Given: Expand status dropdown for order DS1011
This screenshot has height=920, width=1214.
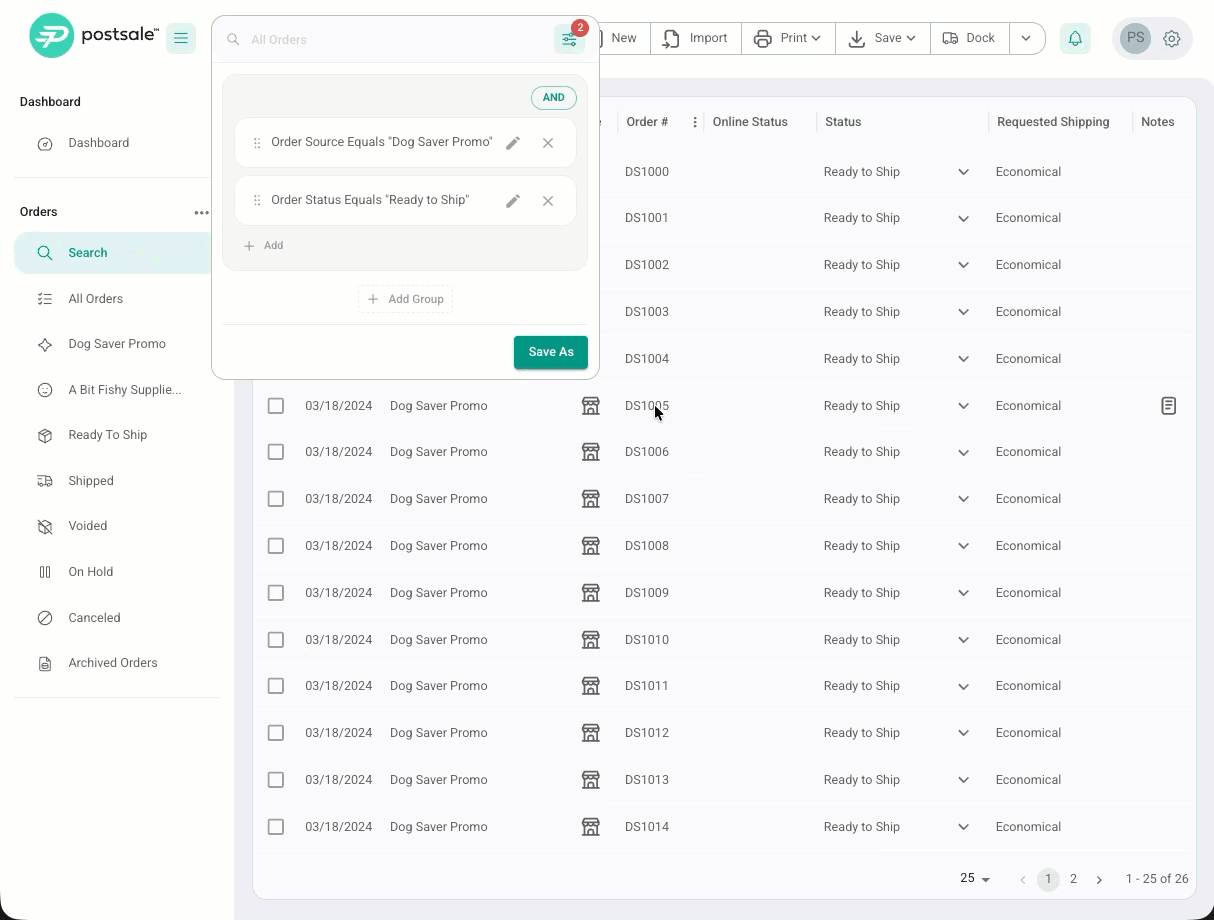Looking at the screenshot, I should tap(964, 686).
